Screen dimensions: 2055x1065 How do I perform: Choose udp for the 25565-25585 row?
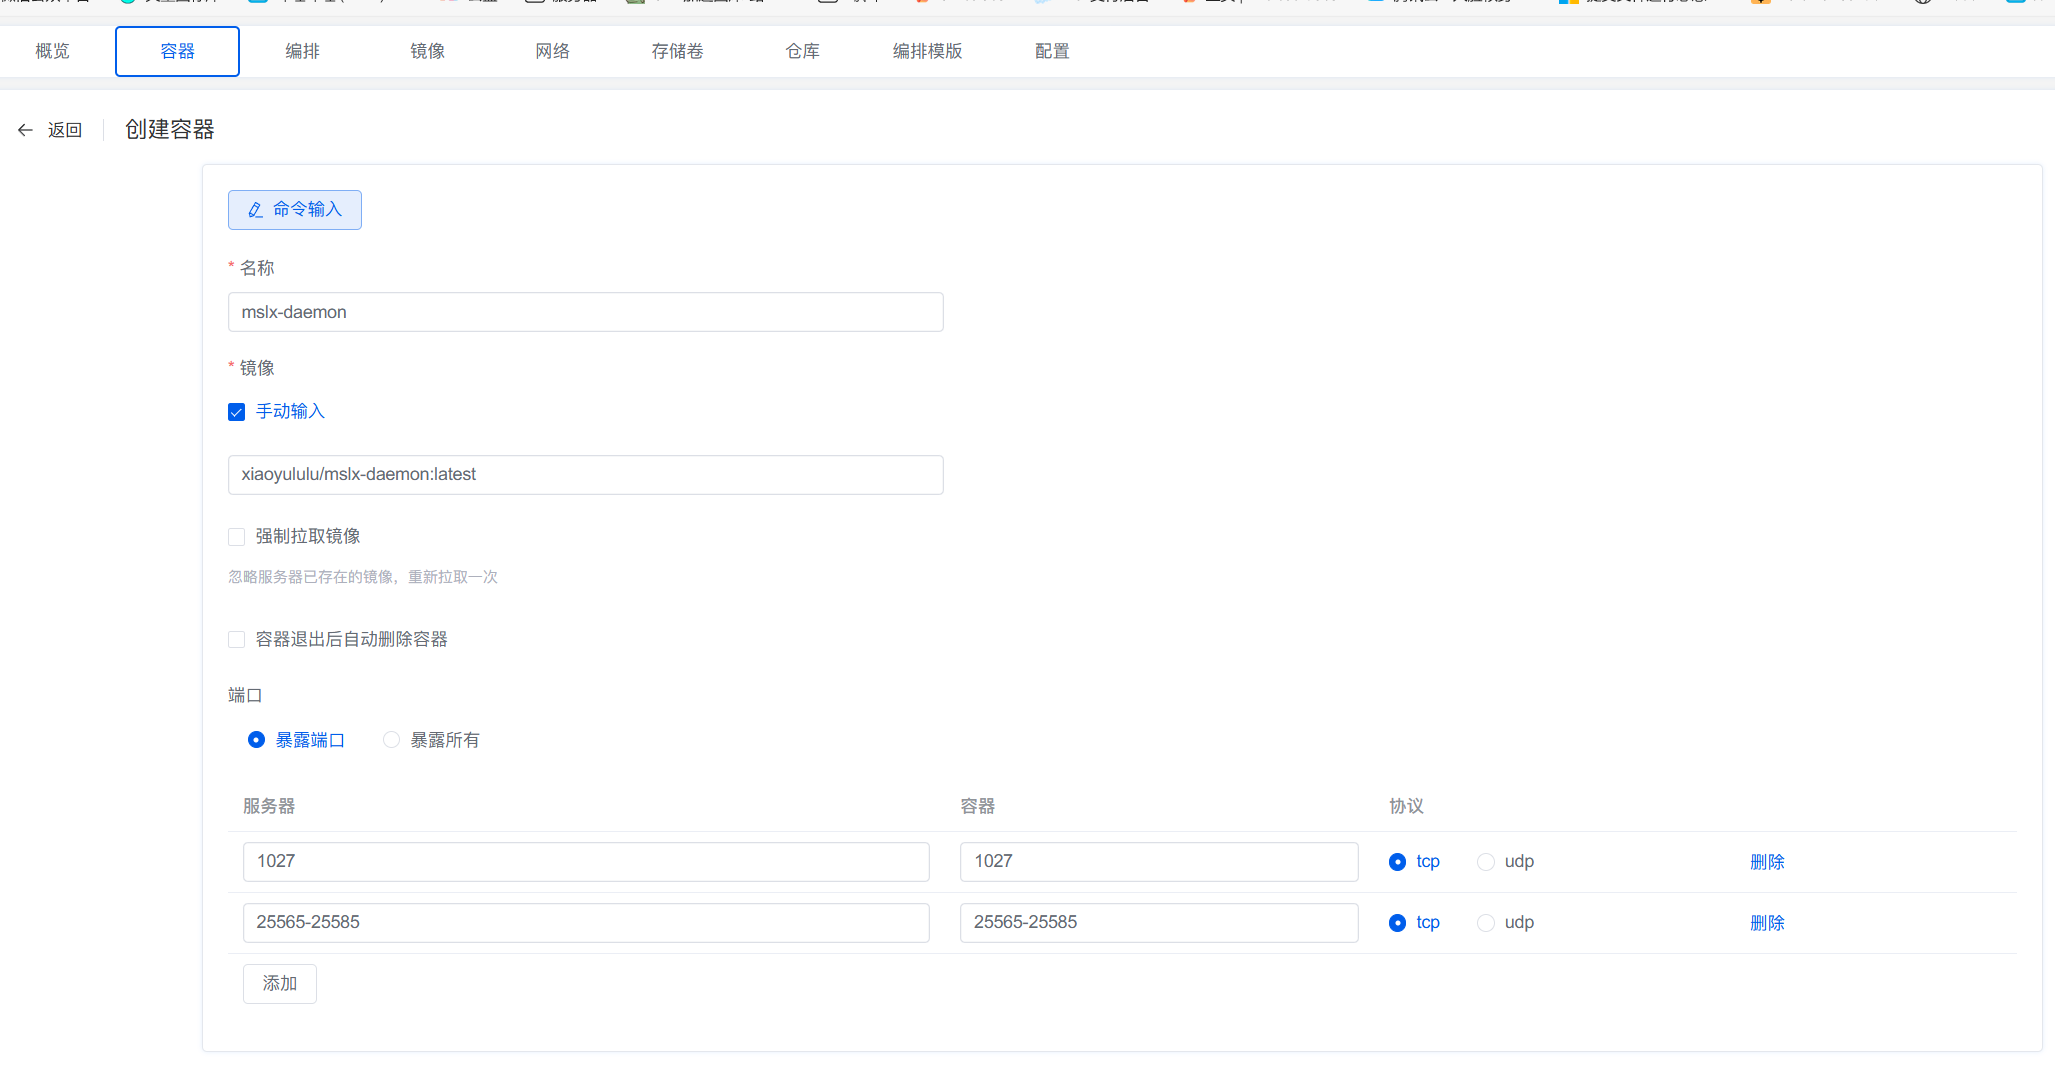pyautogui.click(x=1486, y=923)
